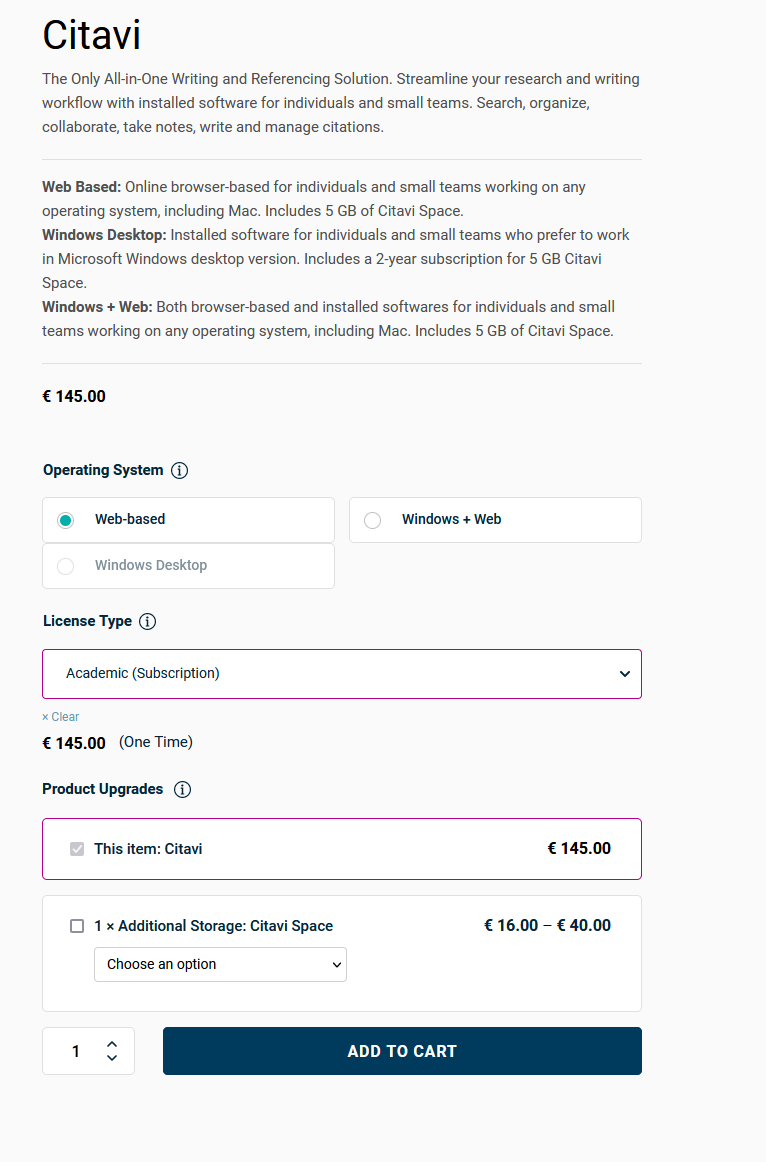Click the quantity input field
766x1162 pixels.
[x=76, y=1051]
